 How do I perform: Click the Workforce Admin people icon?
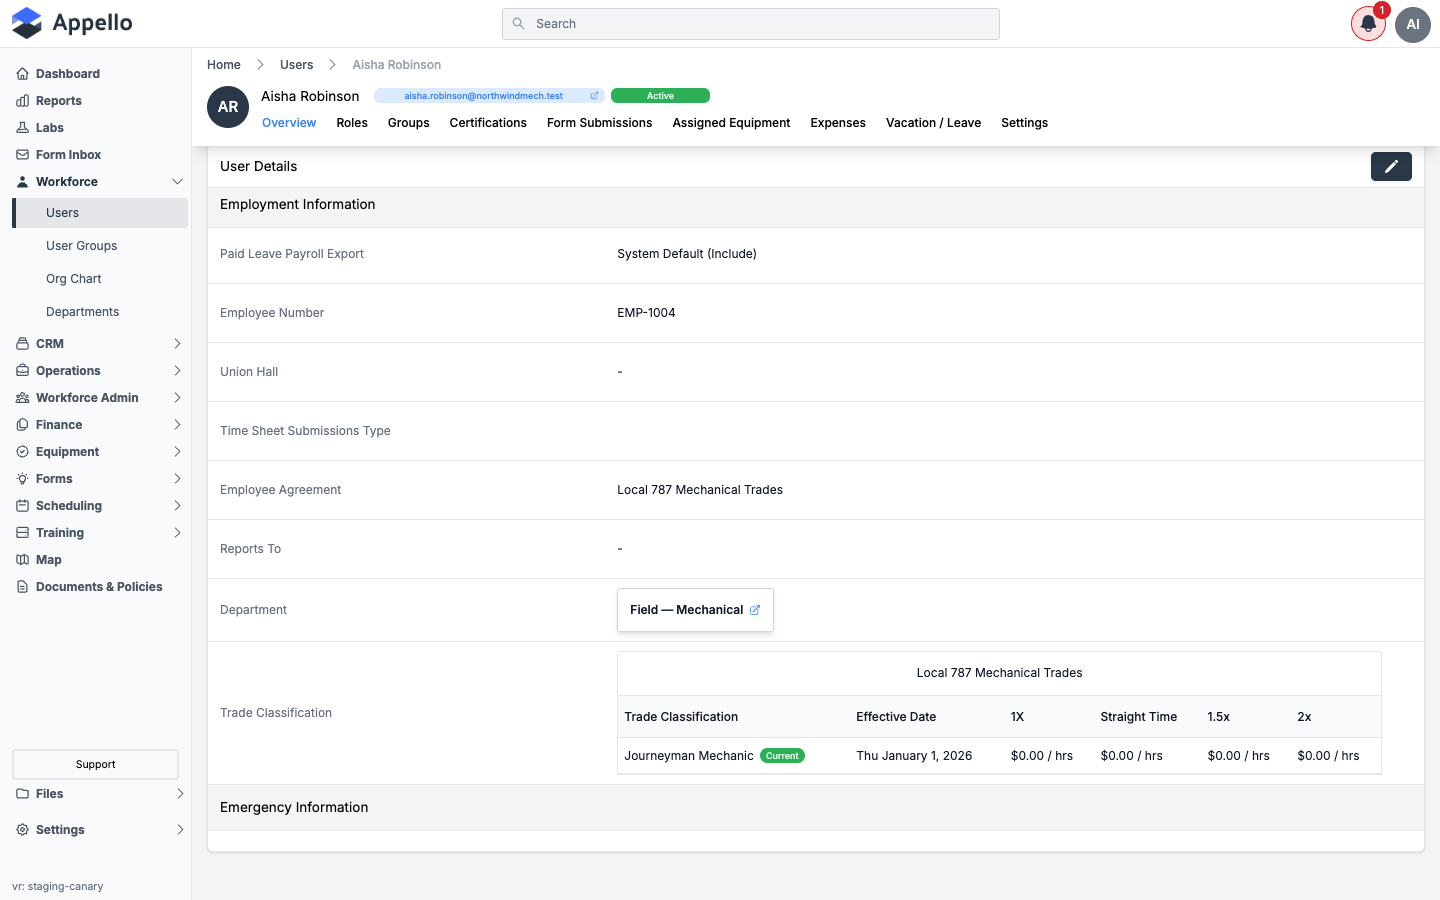22,398
